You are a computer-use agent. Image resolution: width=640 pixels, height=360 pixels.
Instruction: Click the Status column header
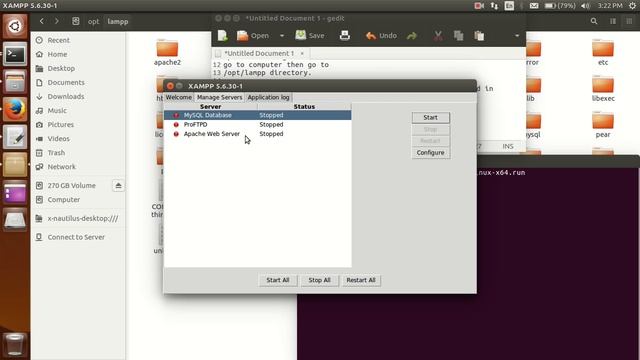pyautogui.click(x=304, y=107)
